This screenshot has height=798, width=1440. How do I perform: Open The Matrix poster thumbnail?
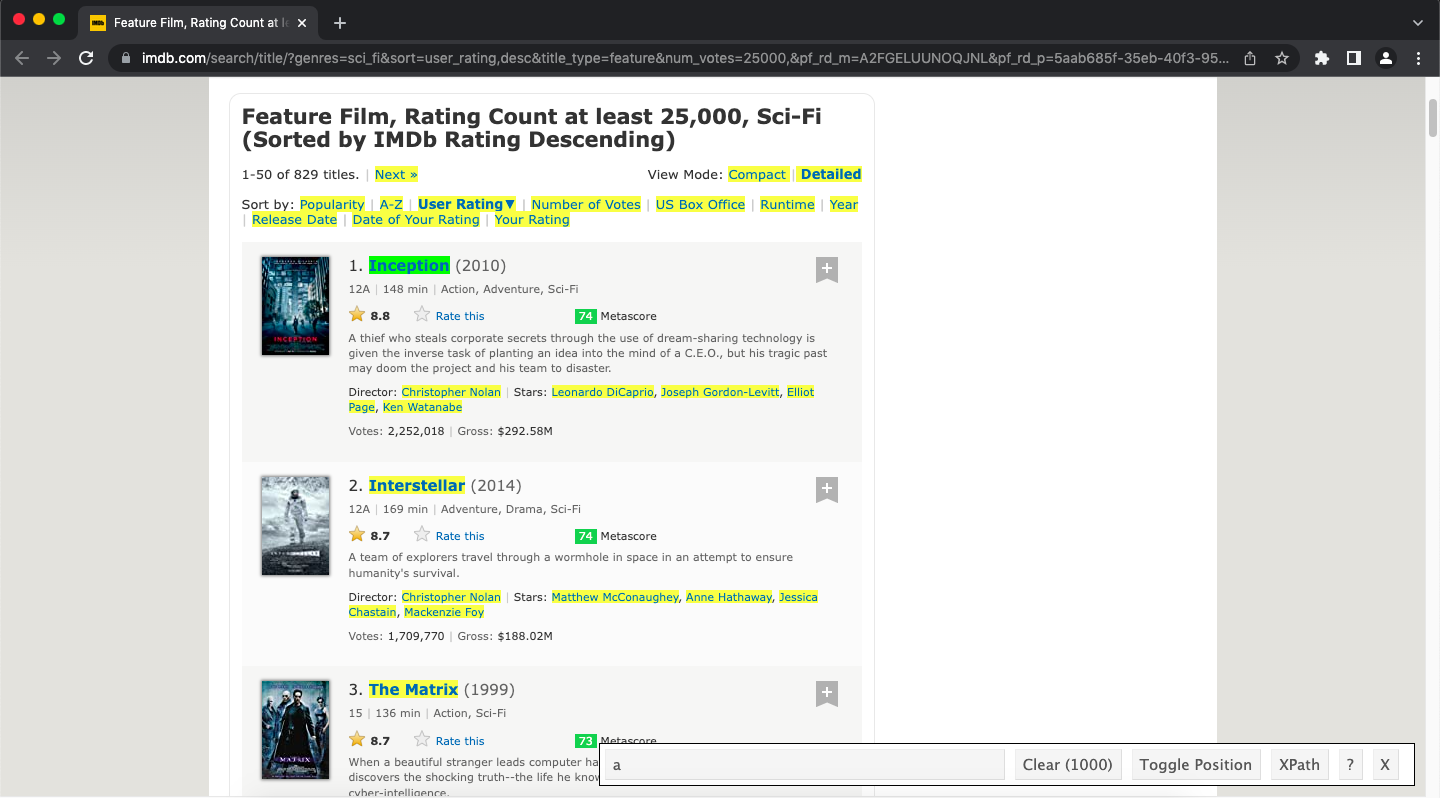coord(295,730)
